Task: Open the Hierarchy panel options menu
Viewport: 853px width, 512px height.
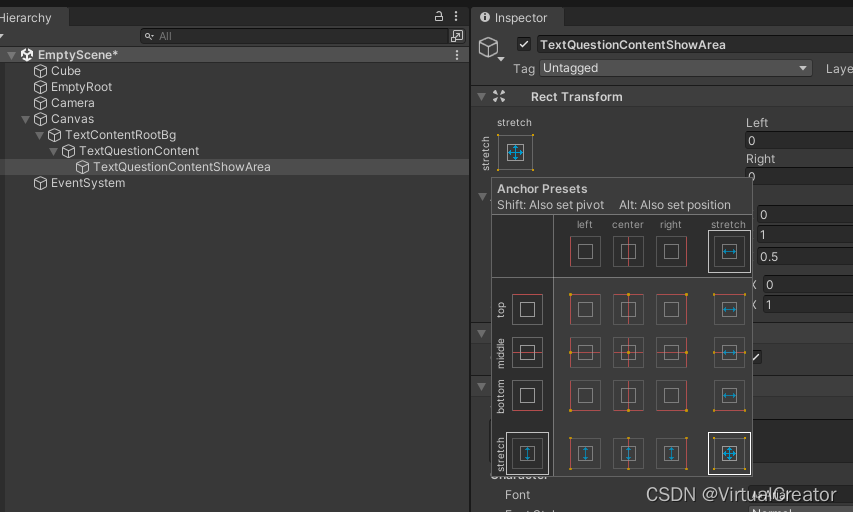Action: tap(457, 17)
